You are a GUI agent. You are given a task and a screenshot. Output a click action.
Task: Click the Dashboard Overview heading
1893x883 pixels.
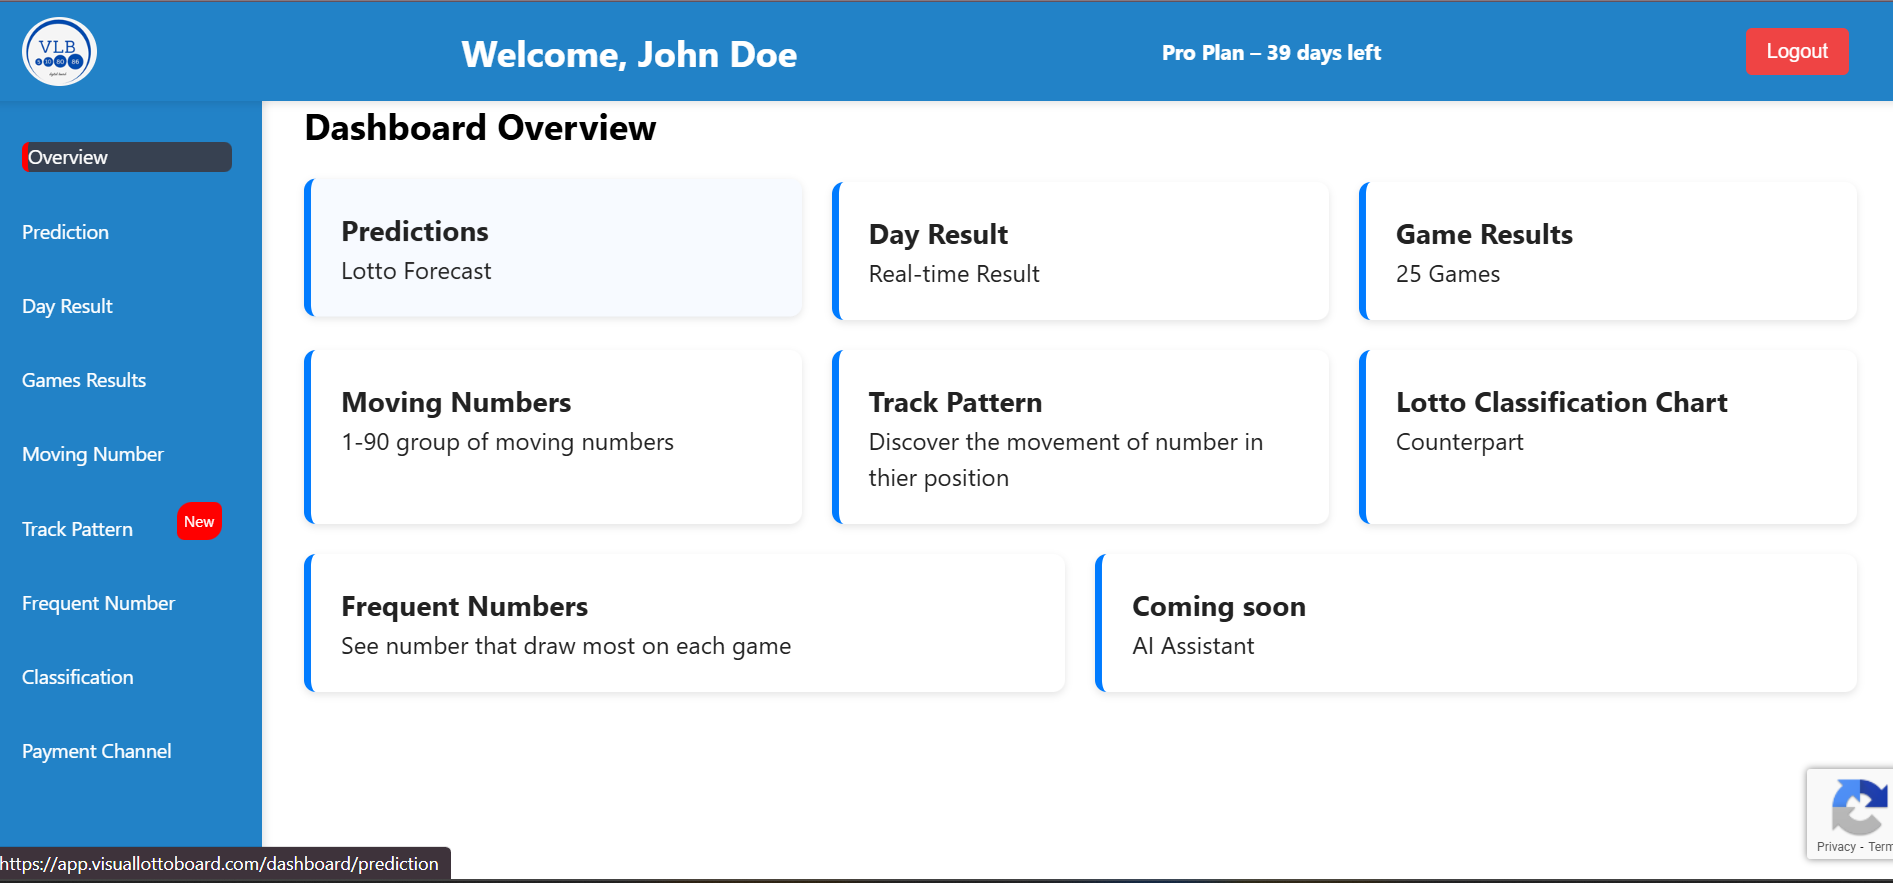pyautogui.click(x=480, y=128)
